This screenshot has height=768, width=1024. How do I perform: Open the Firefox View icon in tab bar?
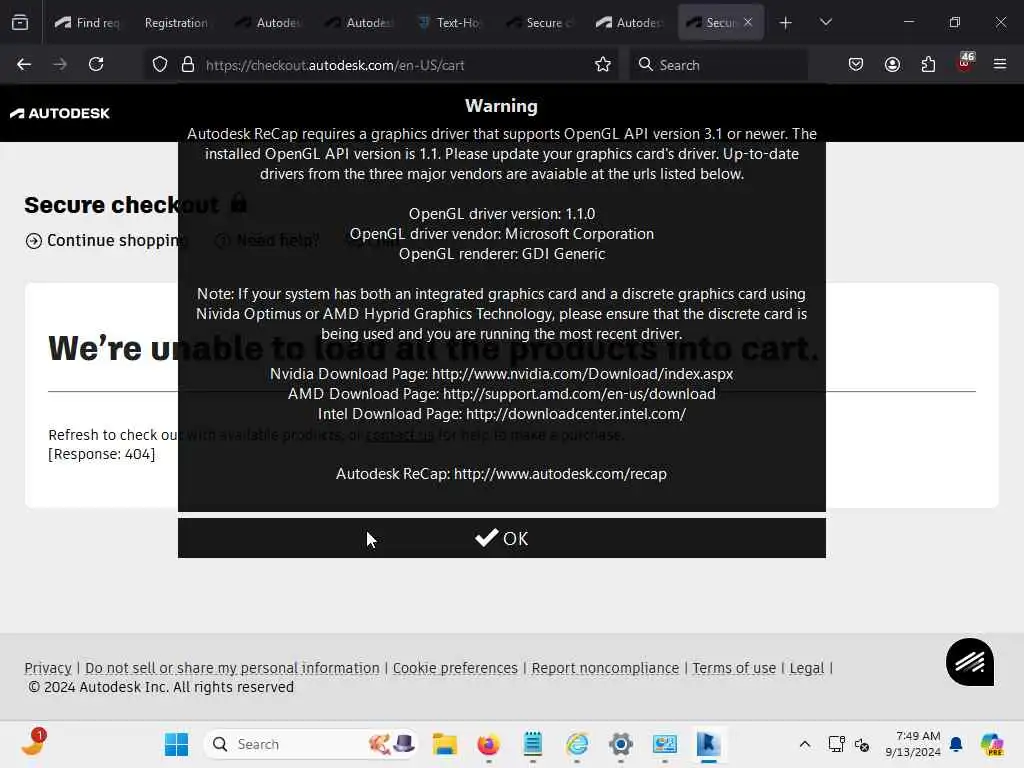tap(20, 22)
